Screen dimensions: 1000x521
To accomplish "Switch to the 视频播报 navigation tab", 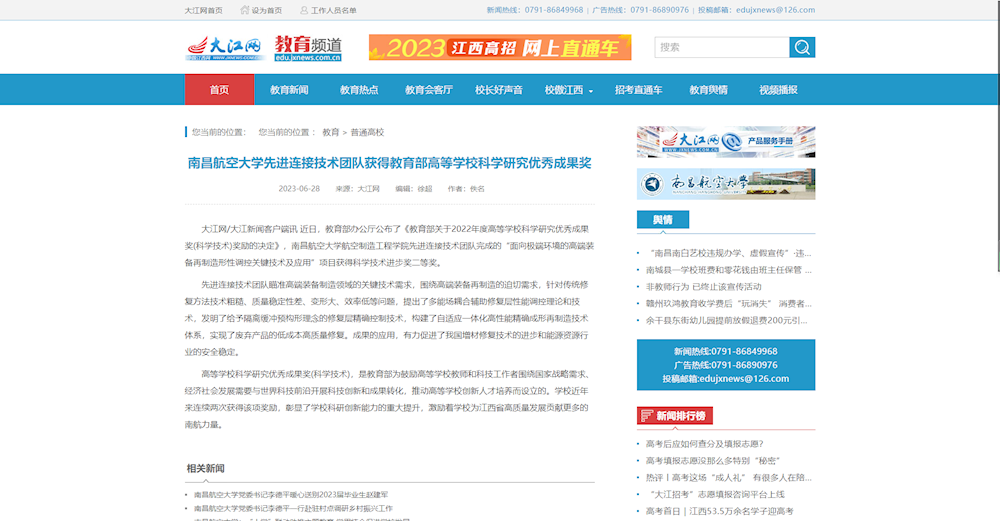I will pyautogui.click(x=778, y=90).
